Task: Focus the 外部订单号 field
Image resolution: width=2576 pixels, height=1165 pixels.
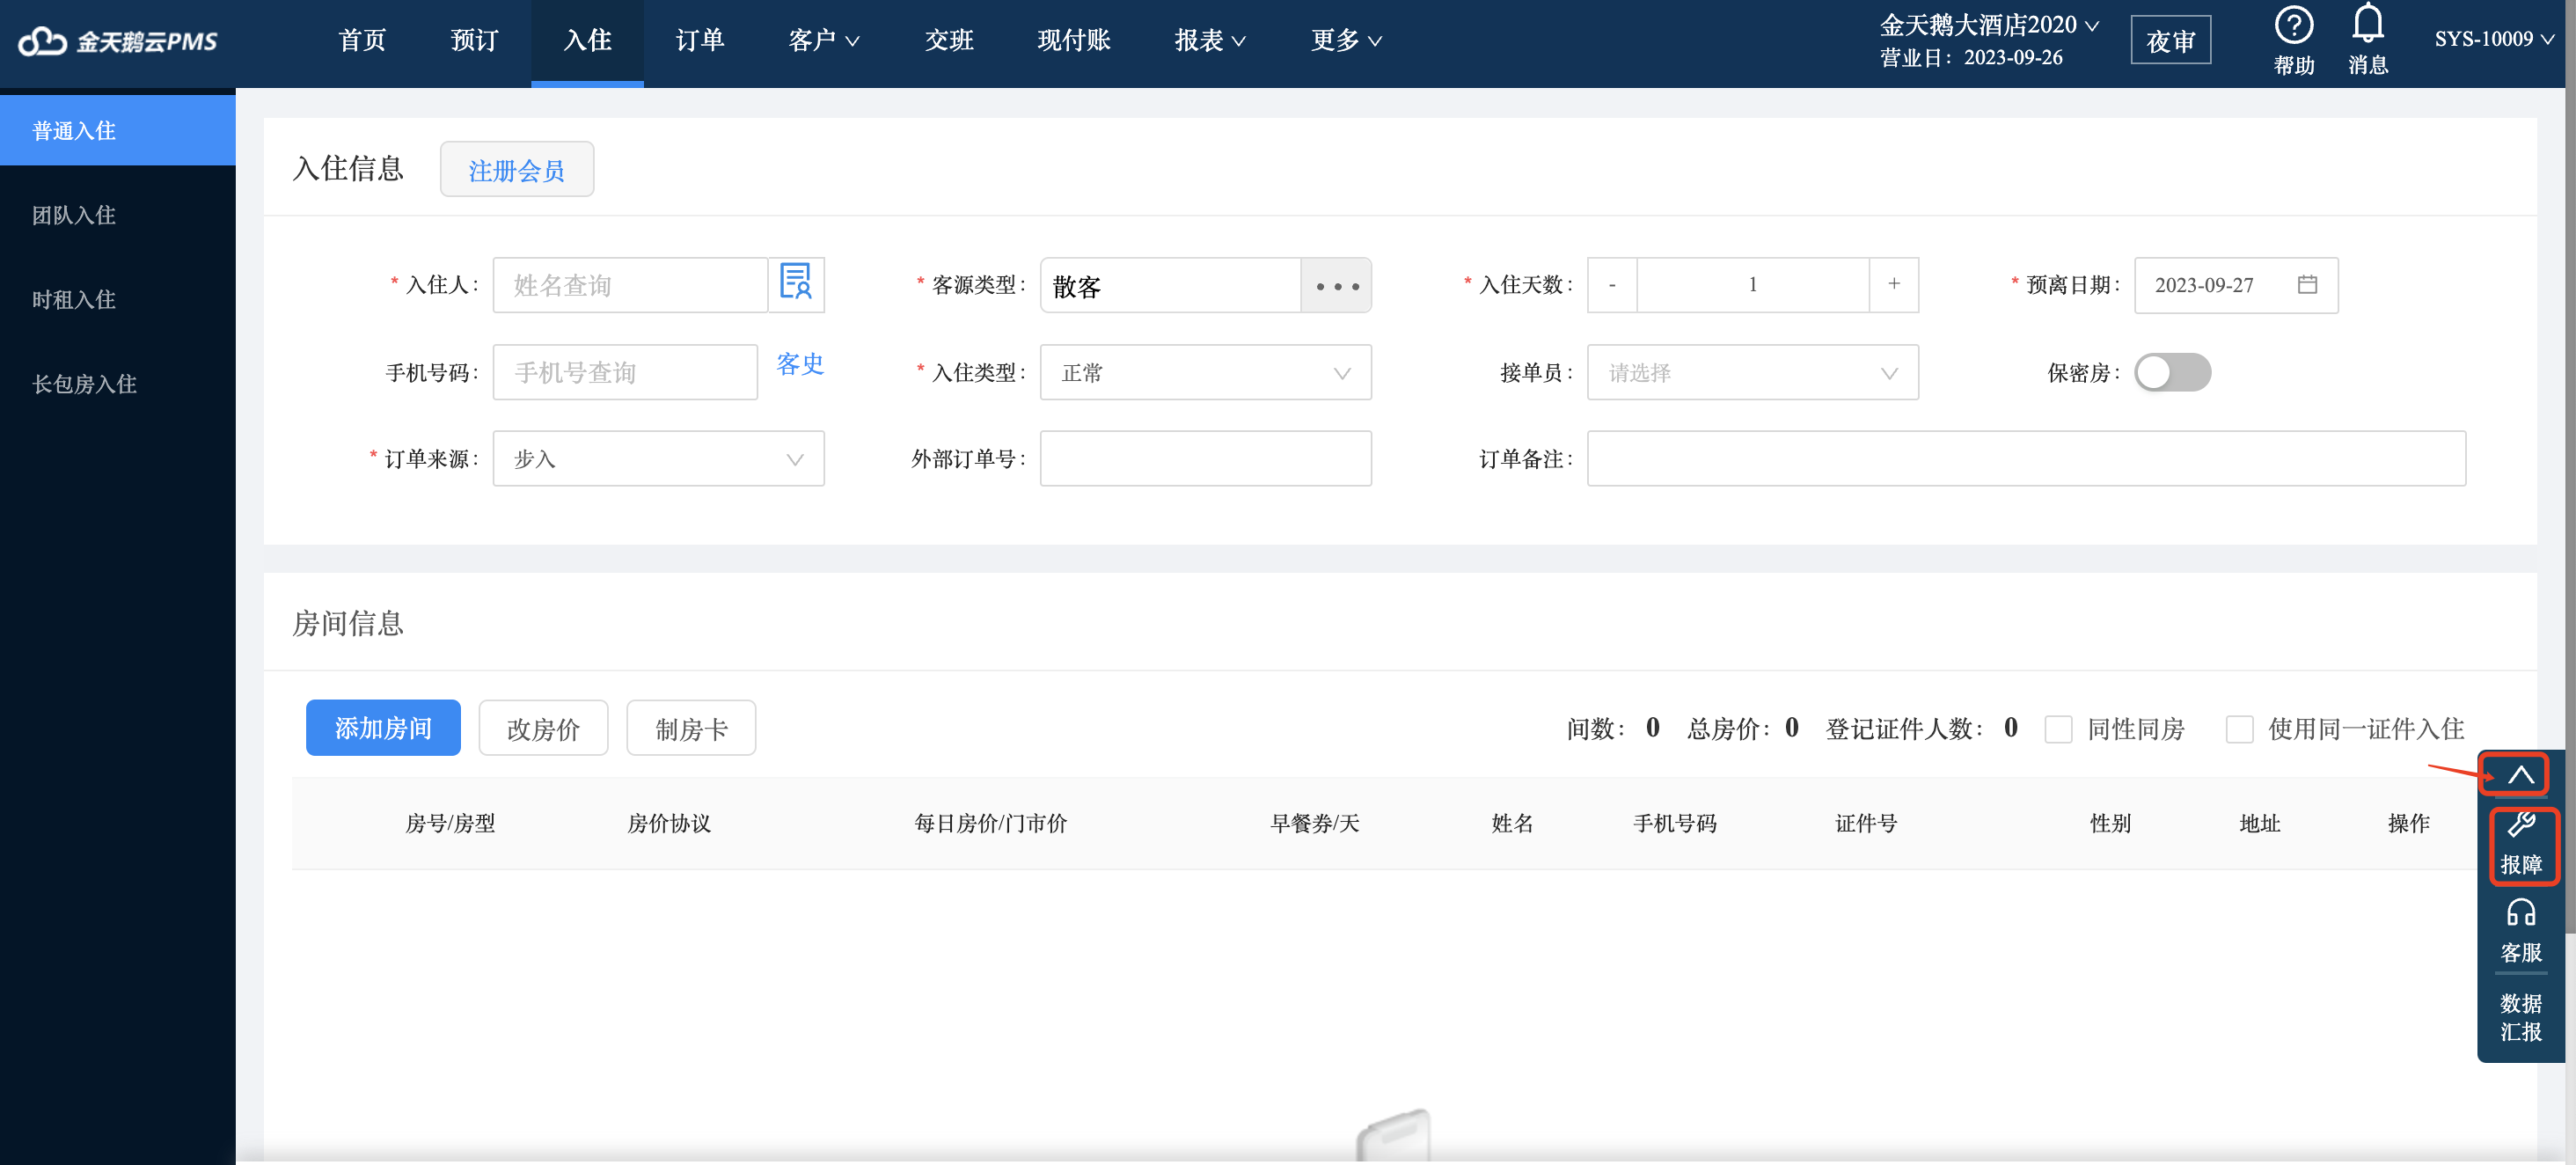Action: coord(1205,459)
